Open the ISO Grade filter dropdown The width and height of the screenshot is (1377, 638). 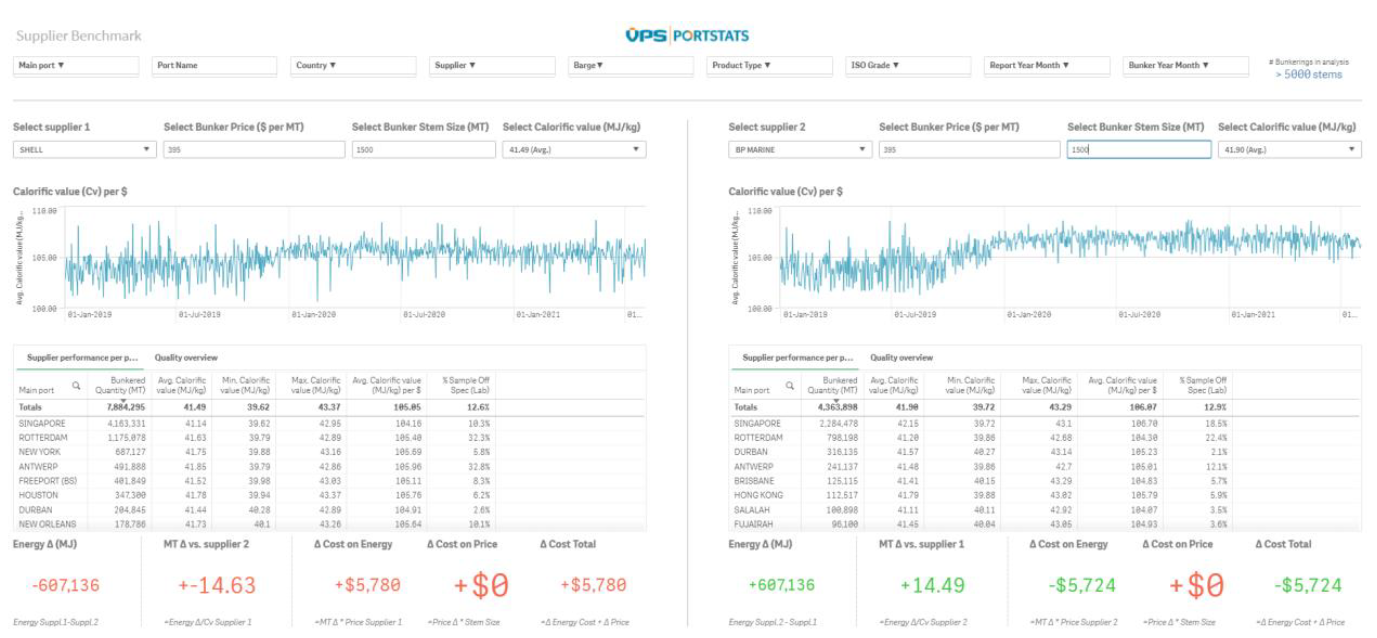[x=907, y=66]
